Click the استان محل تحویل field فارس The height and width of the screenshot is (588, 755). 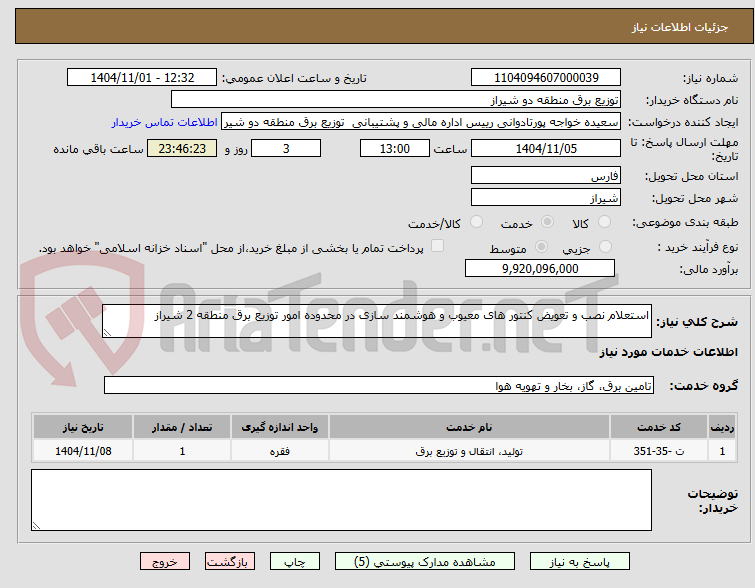(546, 176)
